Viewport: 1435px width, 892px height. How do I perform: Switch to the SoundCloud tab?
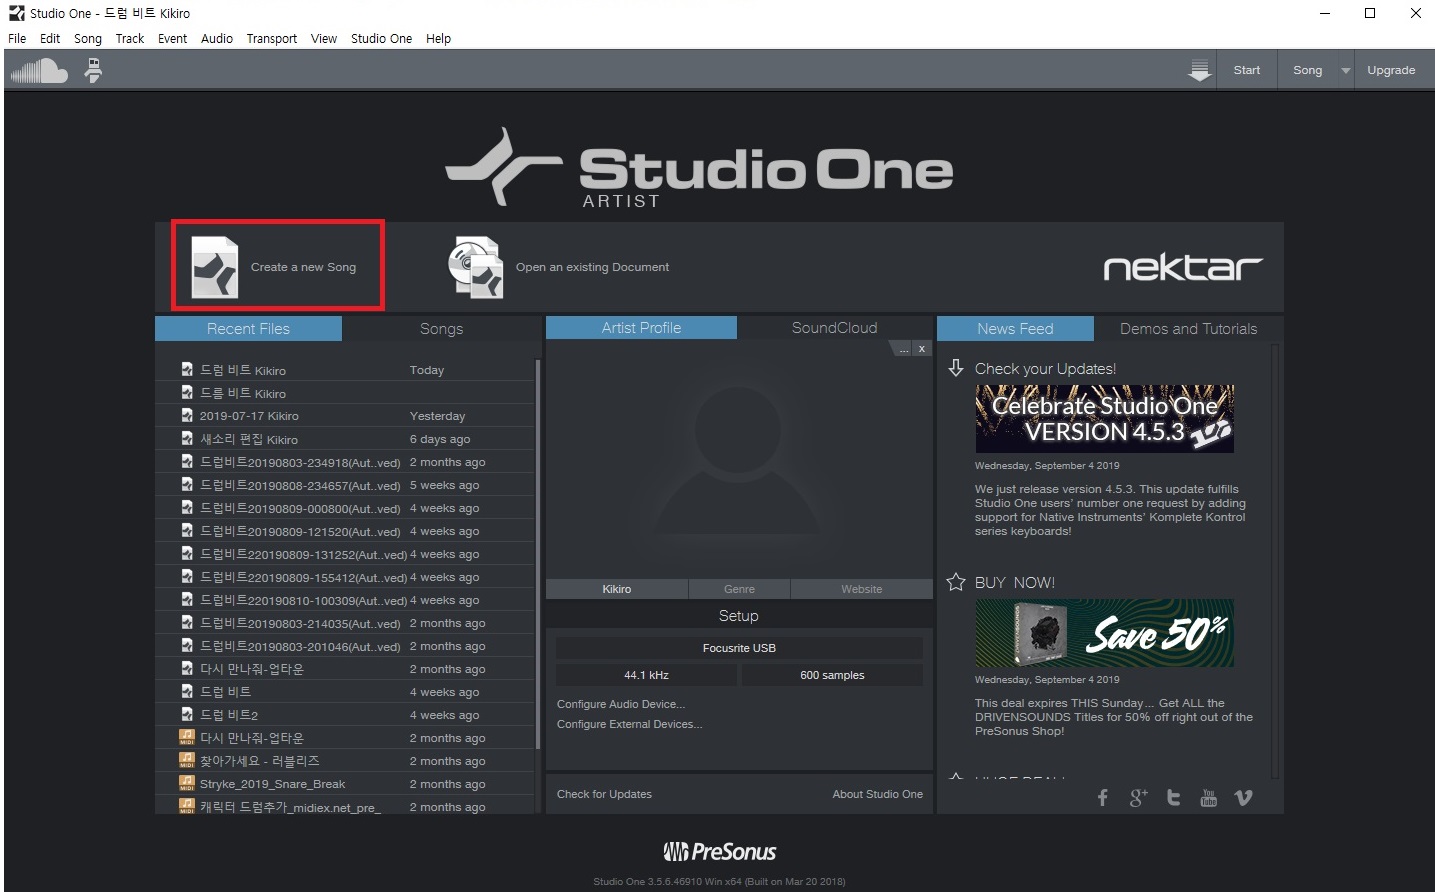click(834, 327)
